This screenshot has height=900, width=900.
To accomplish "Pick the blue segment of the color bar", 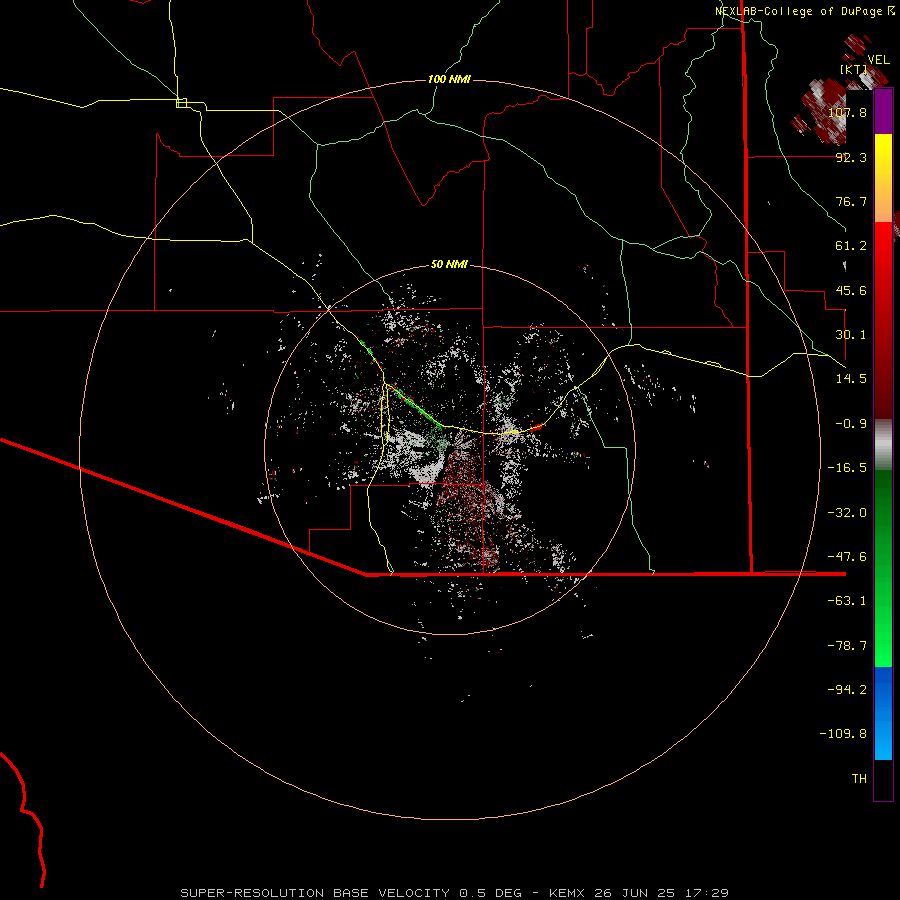I will (883, 713).
